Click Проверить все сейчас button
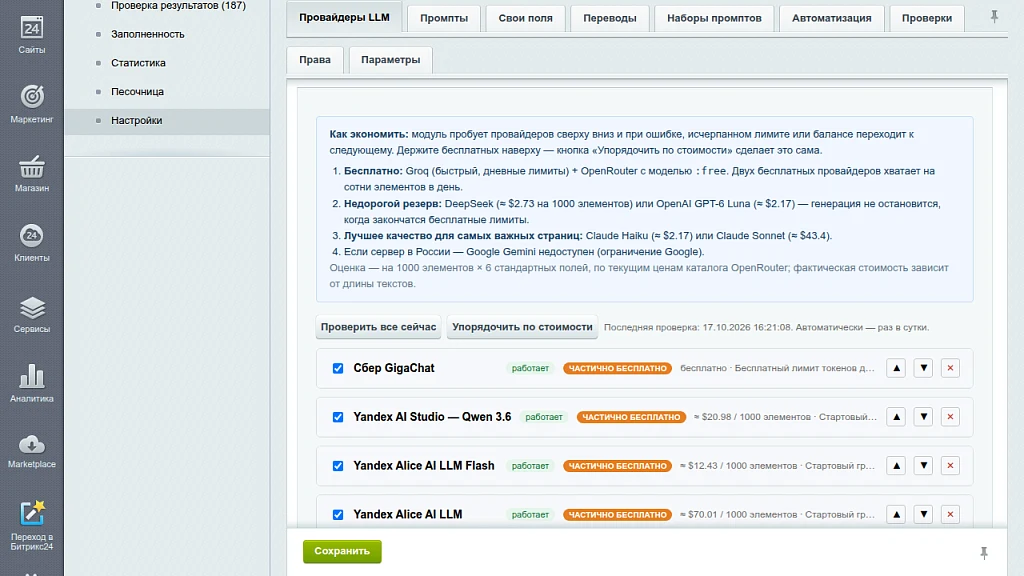1024x576 pixels. [x=378, y=327]
